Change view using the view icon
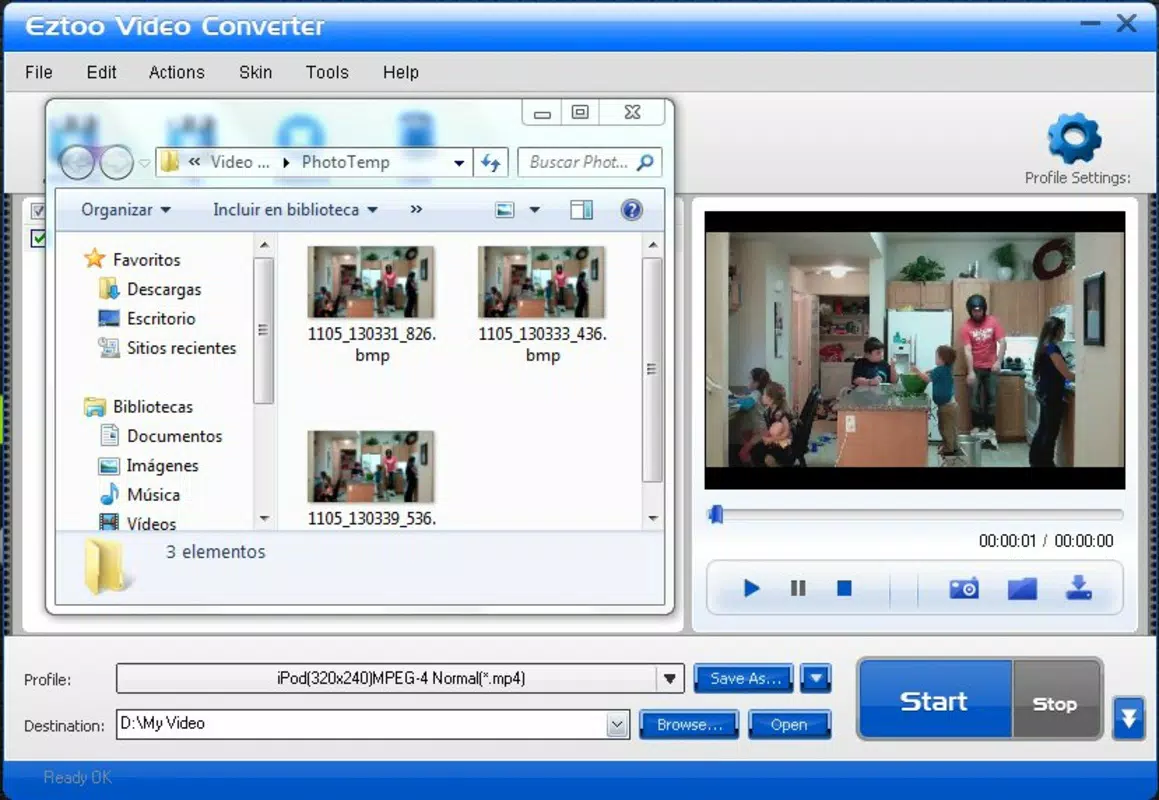The height and width of the screenshot is (800, 1159). point(505,210)
